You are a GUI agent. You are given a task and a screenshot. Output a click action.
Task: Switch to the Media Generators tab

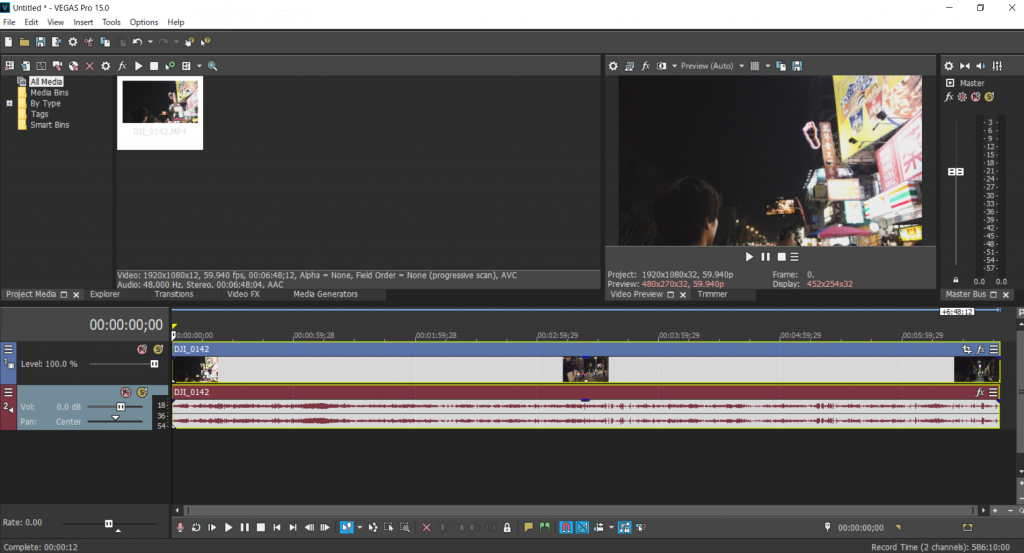coord(325,294)
